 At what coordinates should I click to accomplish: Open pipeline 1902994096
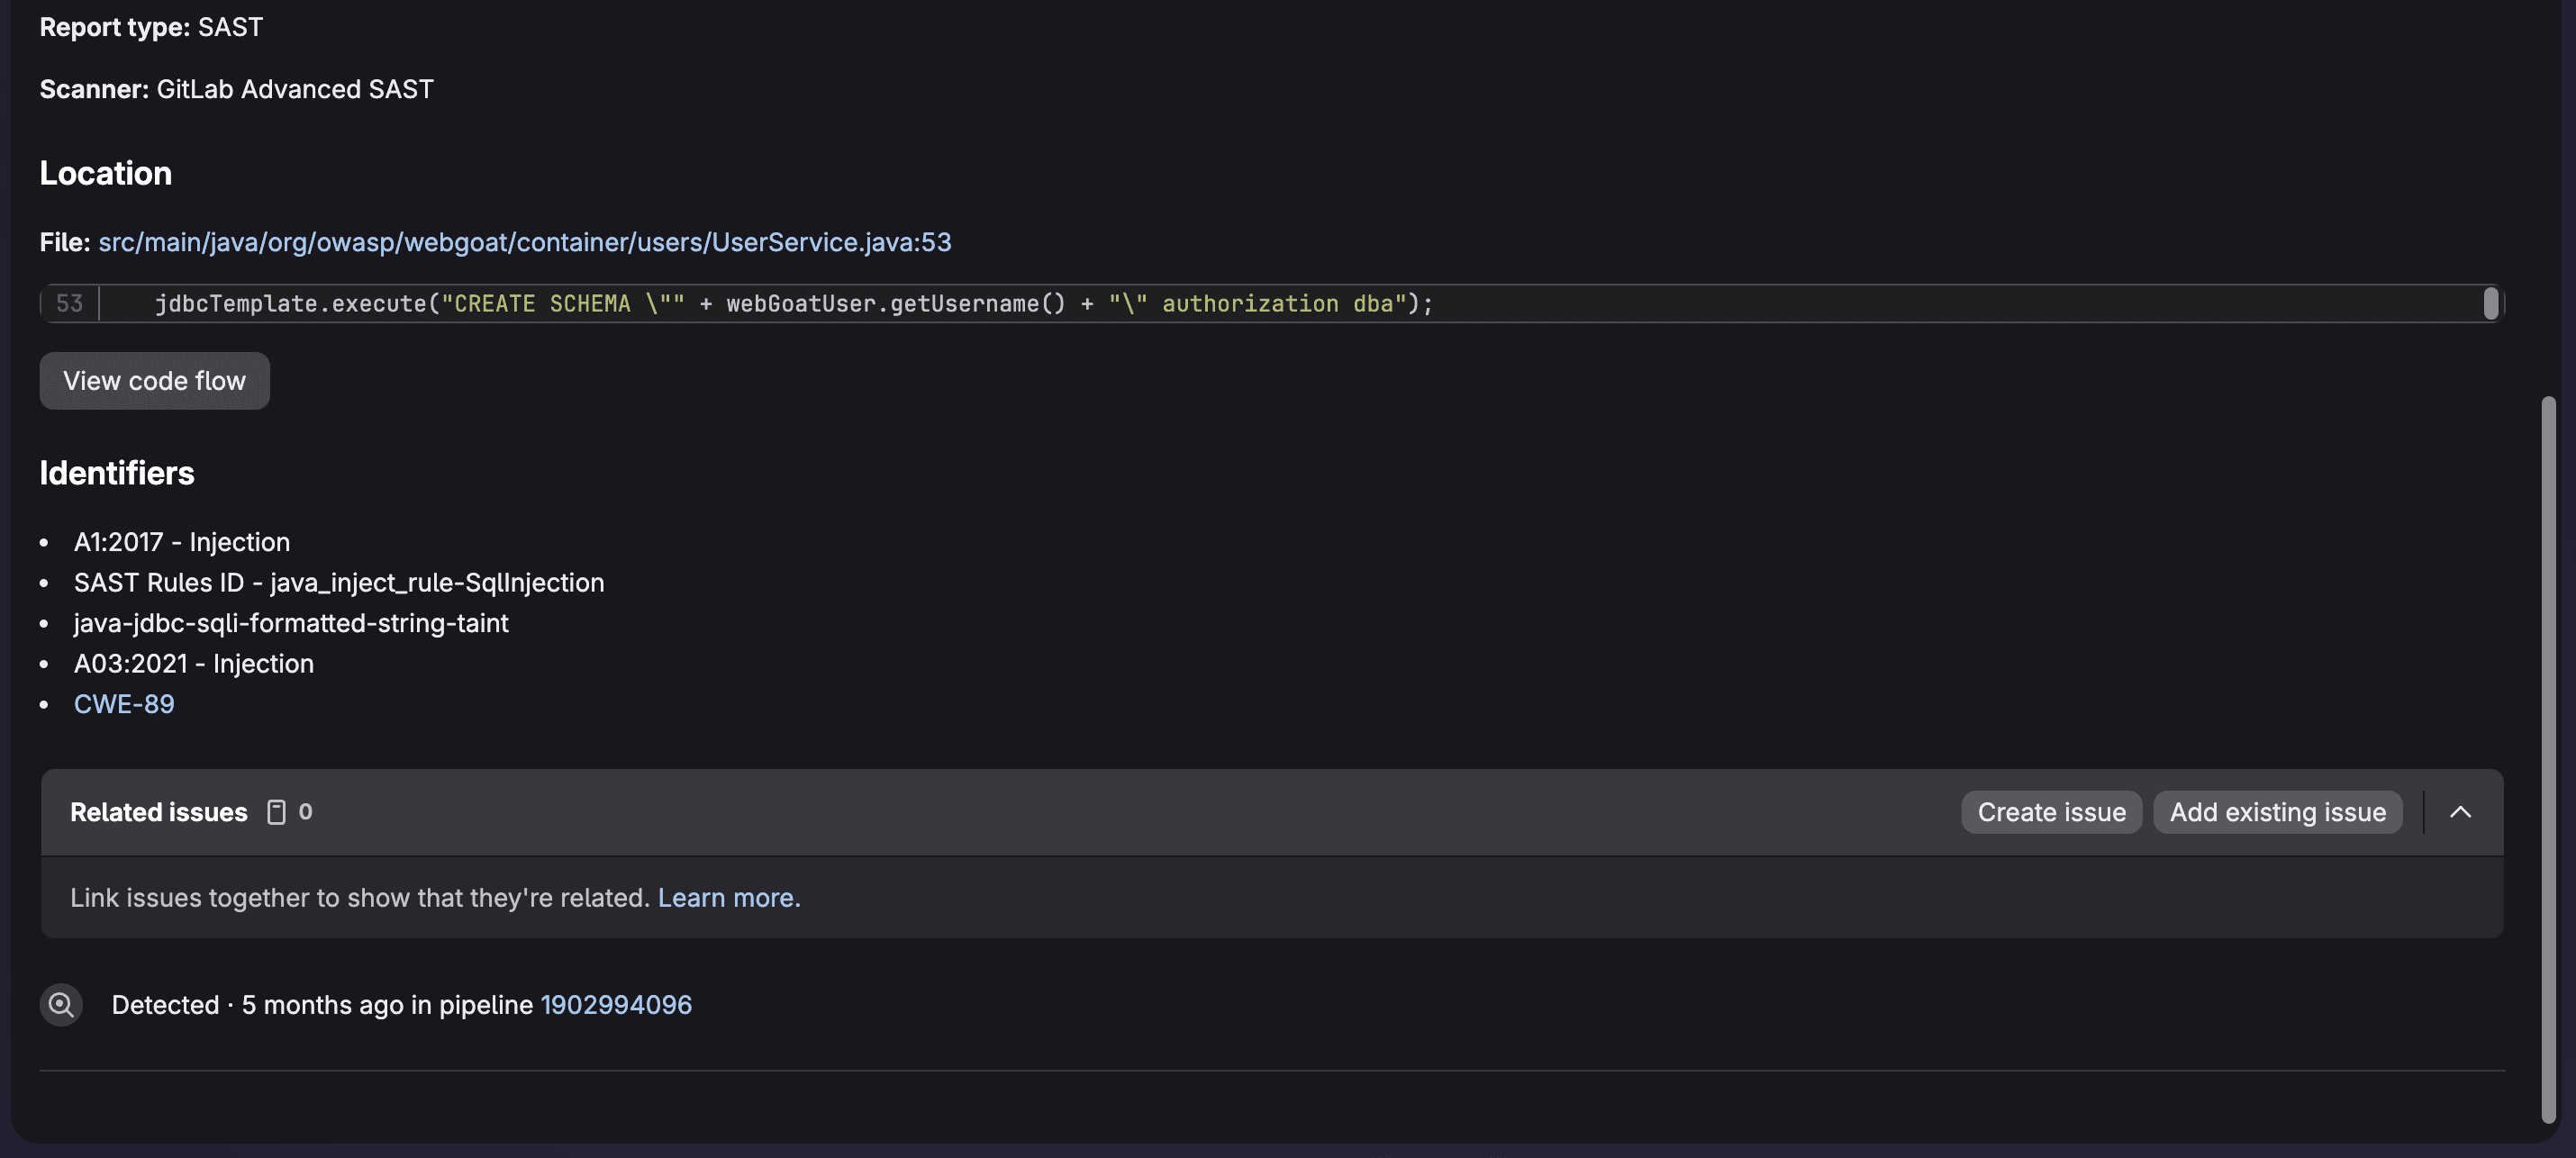tap(616, 1005)
